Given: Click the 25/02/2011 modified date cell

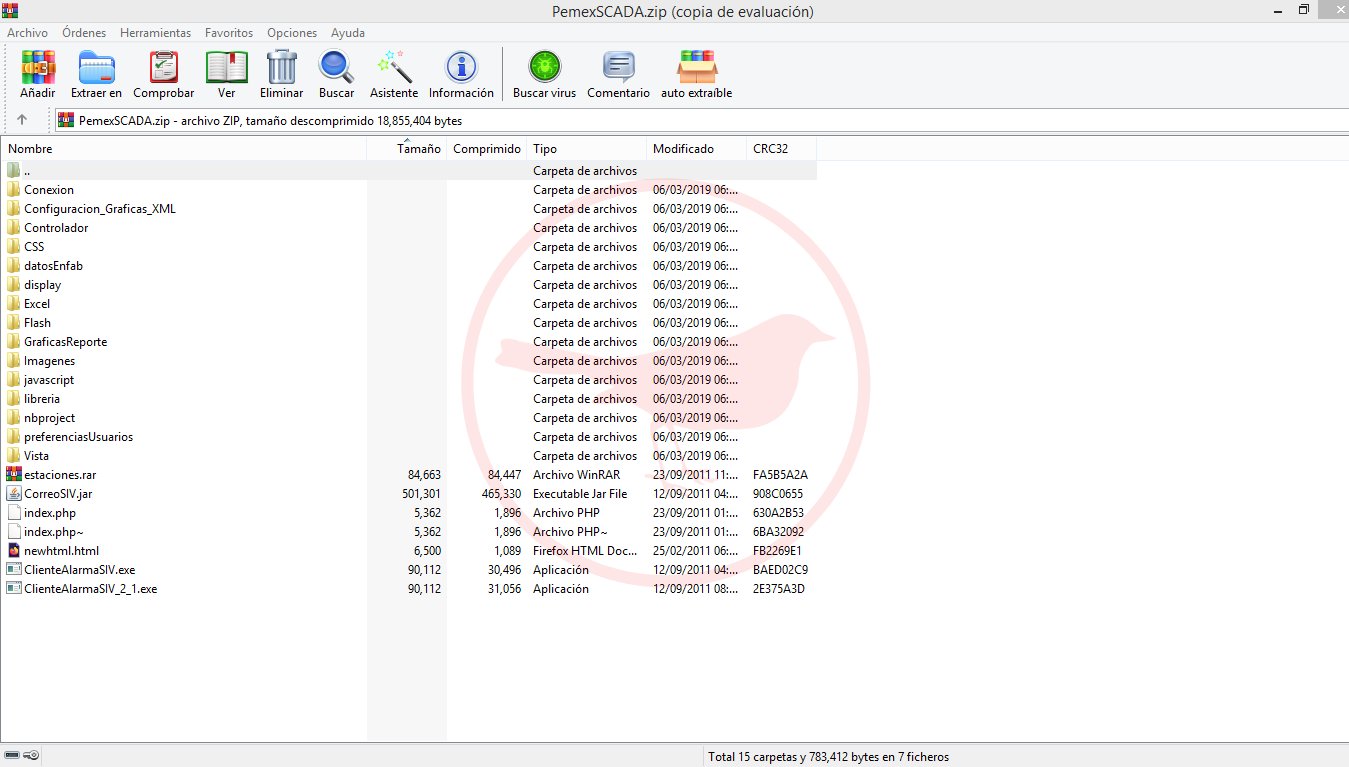Looking at the screenshot, I should tap(695, 550).
